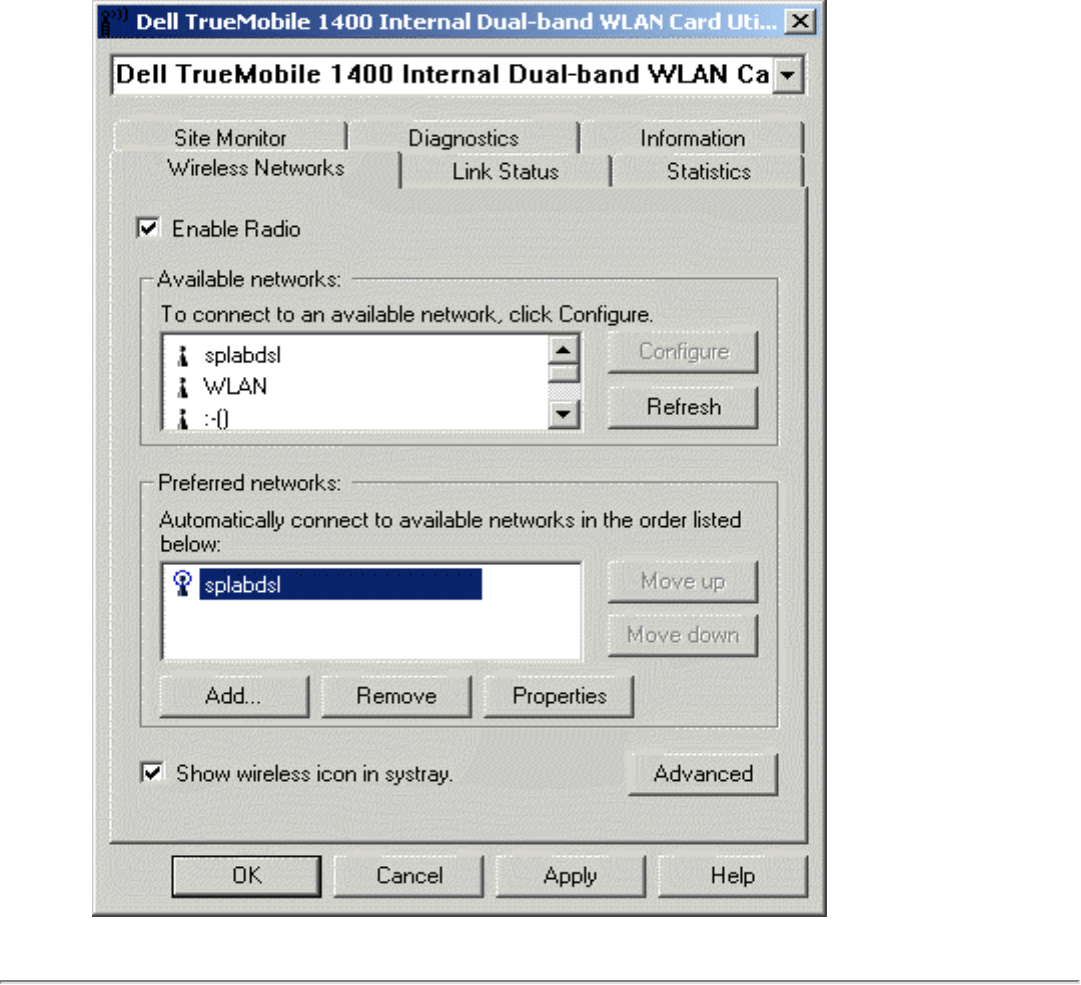Screen dimensions: 1081x985
Task: Apply the wireless settings
Action: 570,875
